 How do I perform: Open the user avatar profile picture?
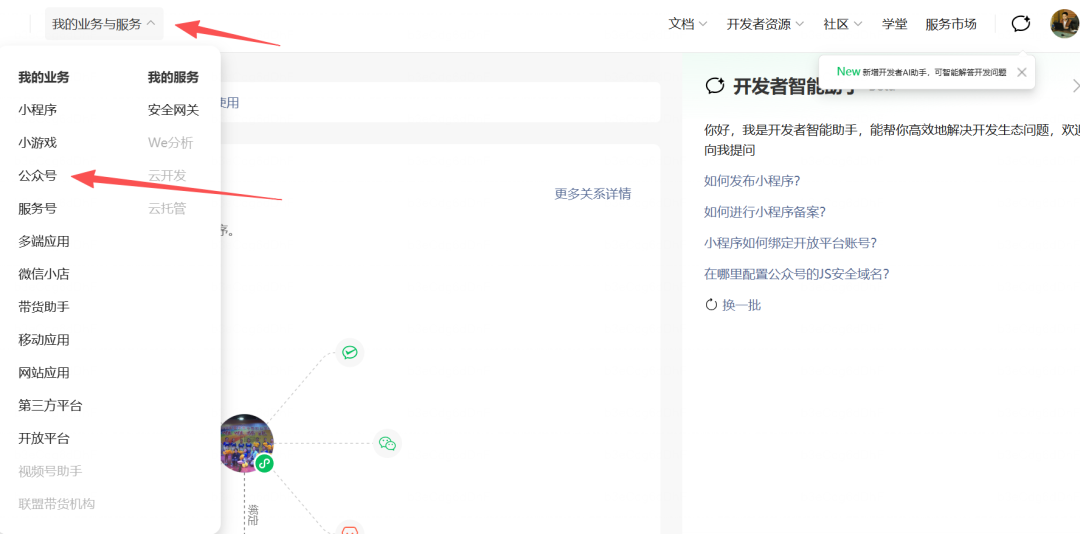[x=1064, y=23]
